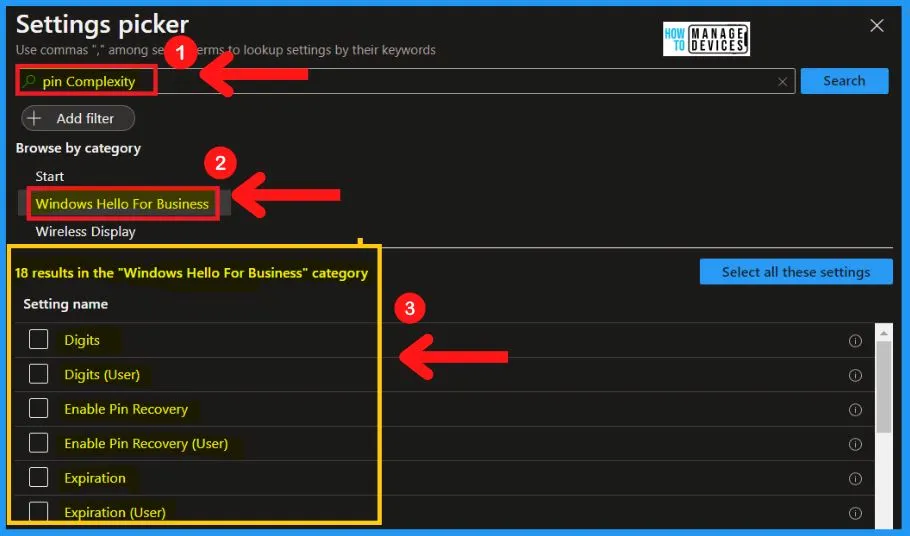The image size is (910, 536).
Task: Select Windows Hello For Business category
Action: pyautogui.click(x=122, y=204)
